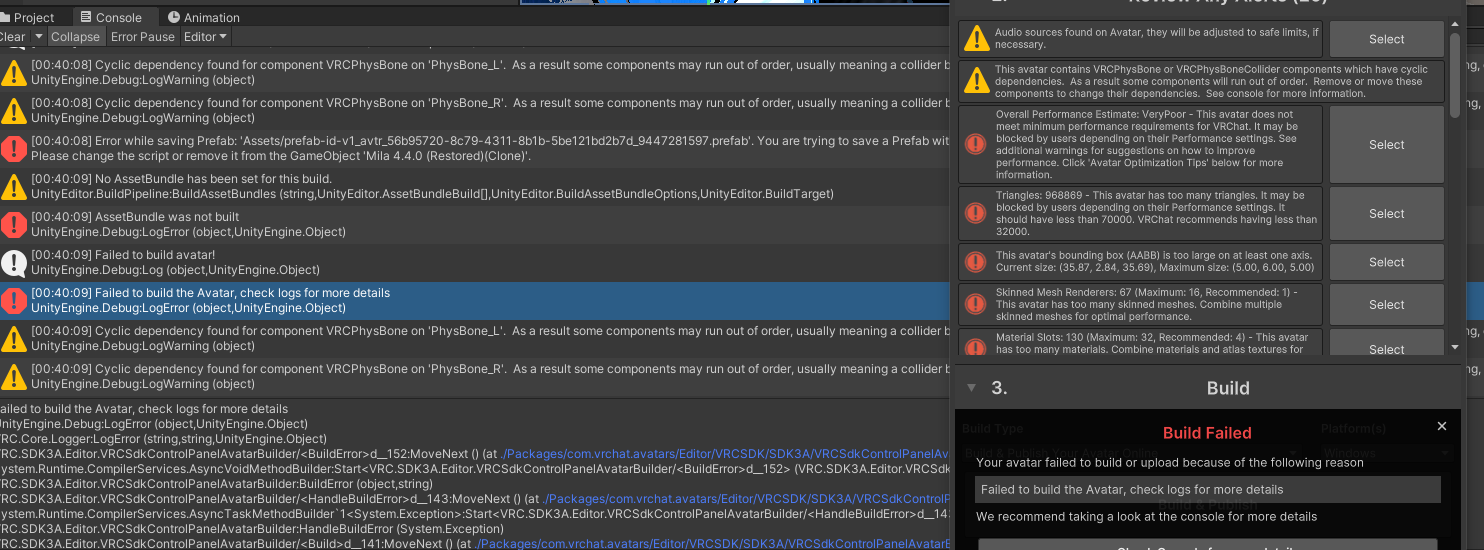This screenshot has width=1484, height=550.
Task: Click error icon of Skinned Mesh Renderers alert
Action: click(x=975, y=304)
